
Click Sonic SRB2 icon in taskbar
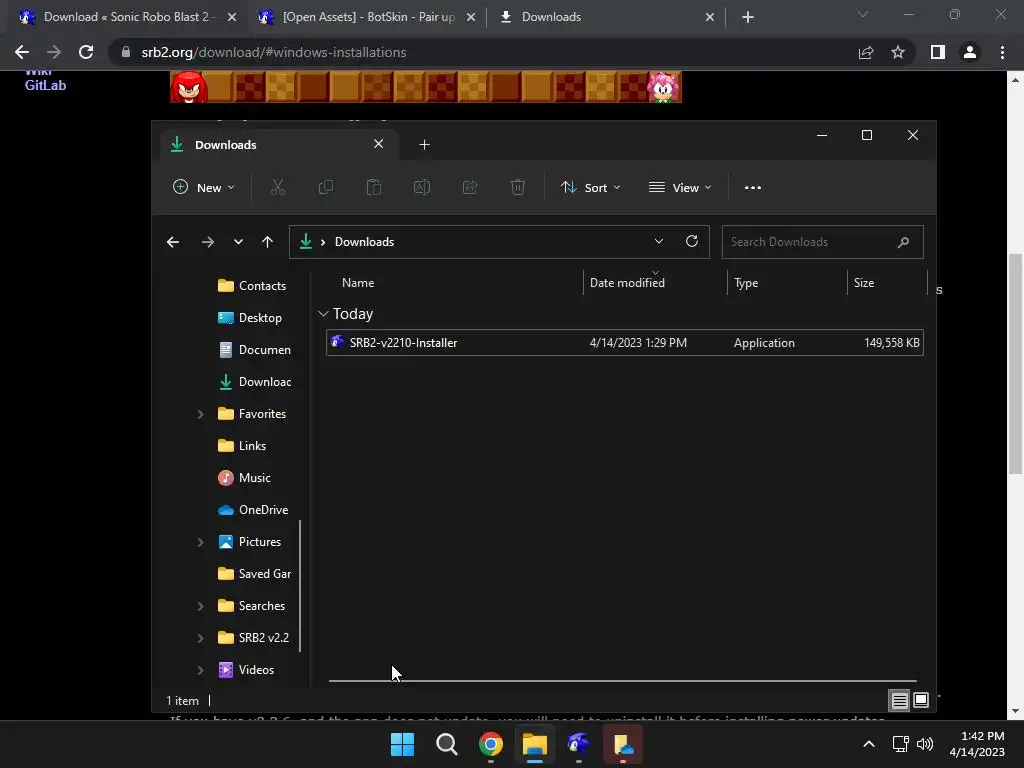(x=579, y=744)
